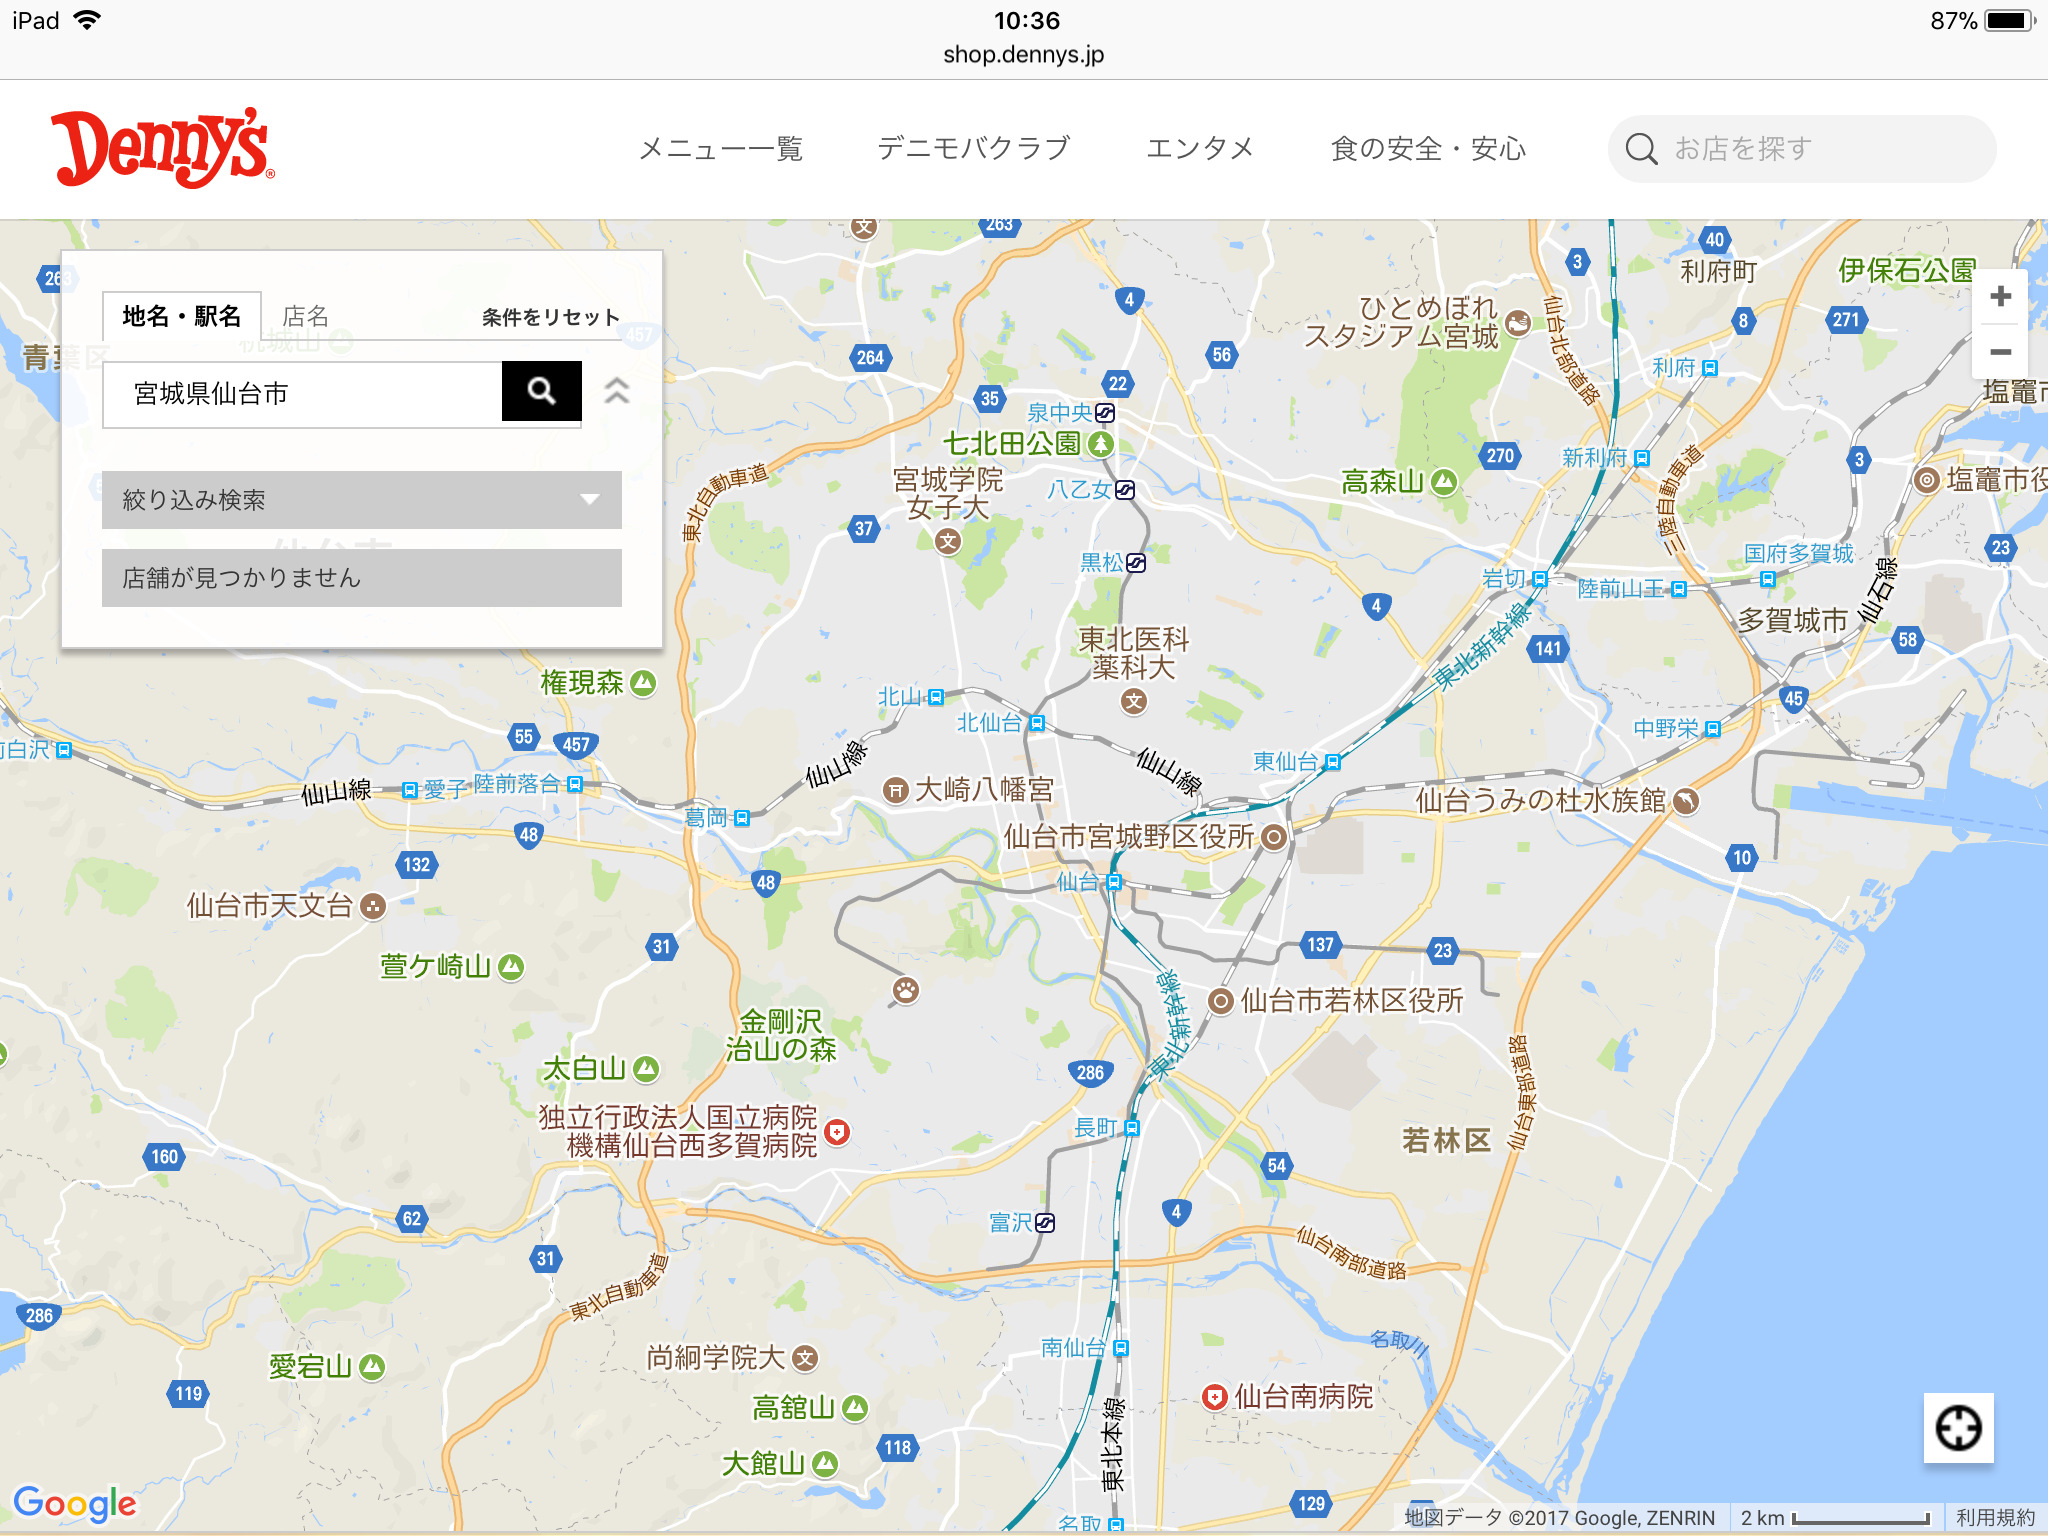Click 塩竈市役所 marker
Image resolution: width=2048 pixels, height=1536 pixels.
[x=1926, y=480]
